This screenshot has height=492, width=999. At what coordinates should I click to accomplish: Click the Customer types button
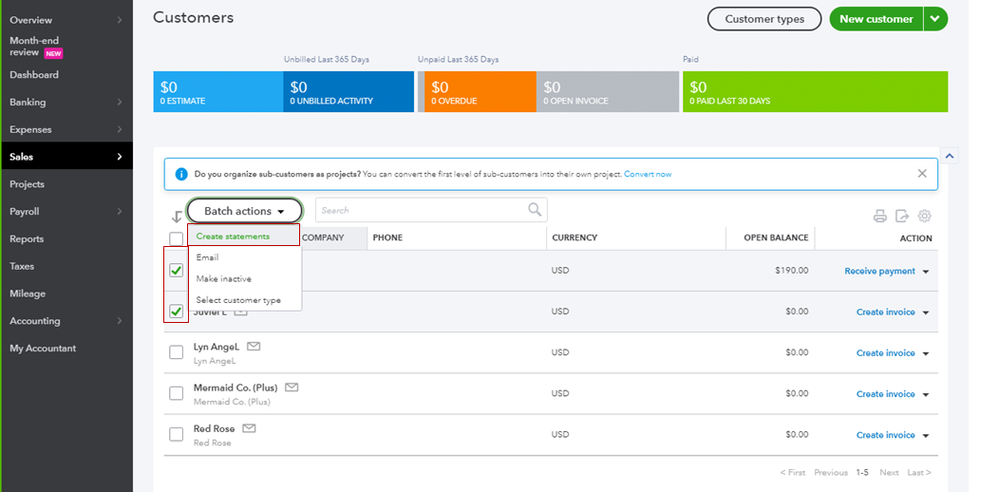[765, 19]
